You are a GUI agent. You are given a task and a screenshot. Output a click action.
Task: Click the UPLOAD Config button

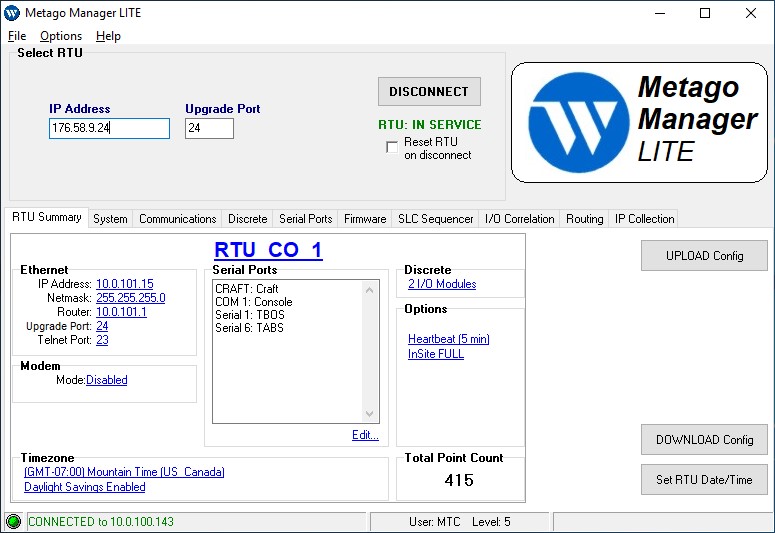pos(704,256)
